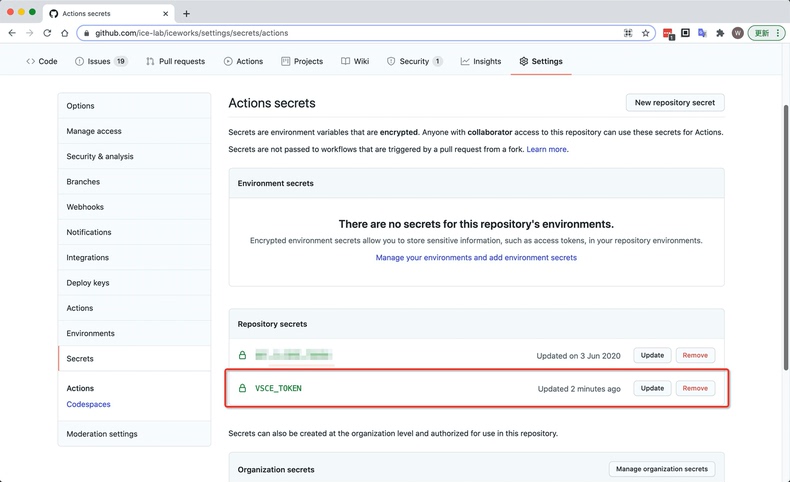Reload the page using the refresh icon
Screen dimensions: 790x482
click(47, 33)
